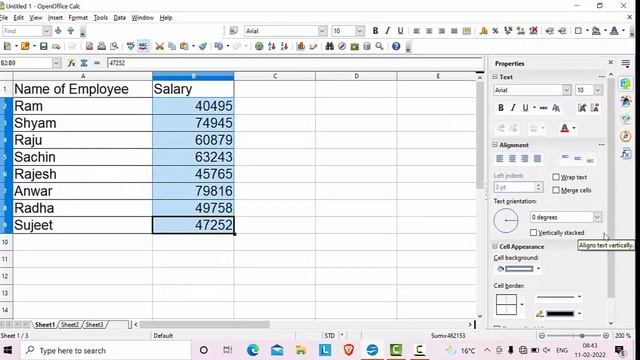
Task: Open the Font Name dropdown in the toolbar
Action: pyautogui.click(x=322, y=31)
